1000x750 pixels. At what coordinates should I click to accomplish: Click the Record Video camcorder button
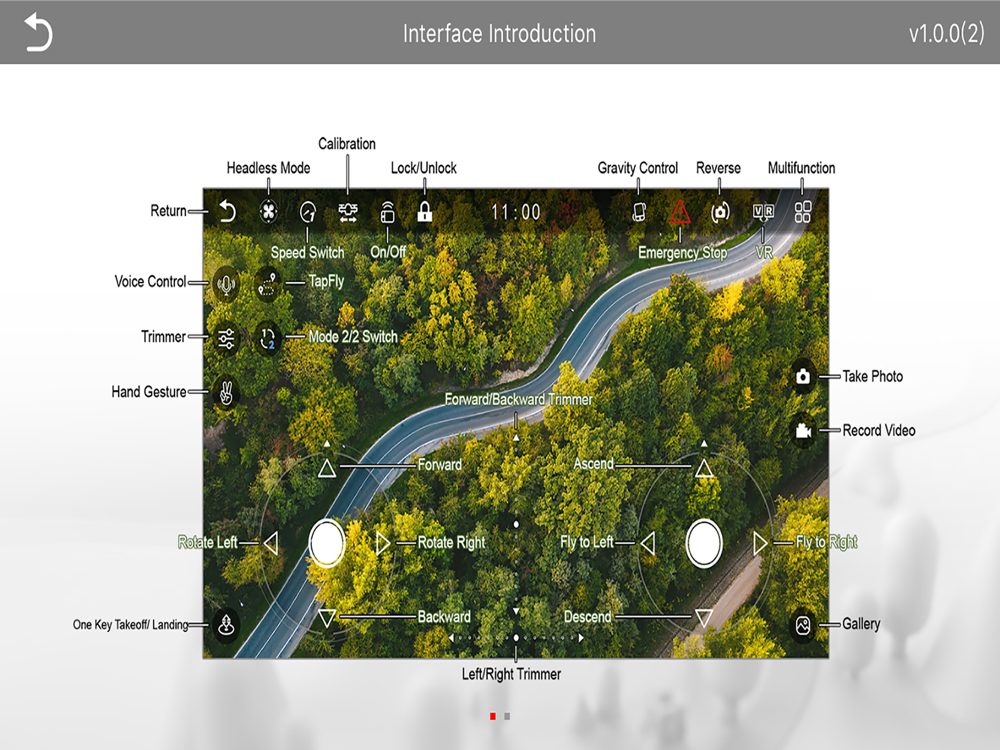[x=803, y=431]
